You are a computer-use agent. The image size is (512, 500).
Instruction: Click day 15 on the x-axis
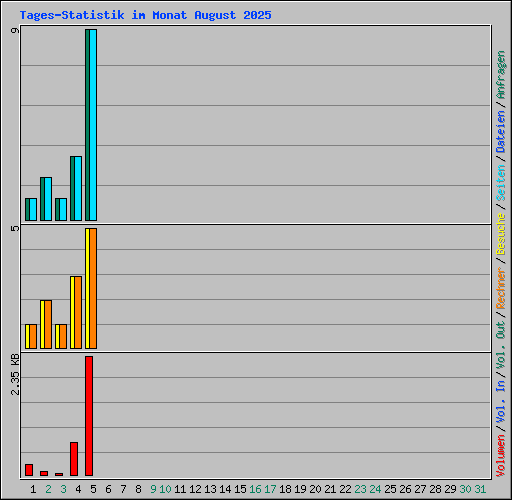coord(240,489)
